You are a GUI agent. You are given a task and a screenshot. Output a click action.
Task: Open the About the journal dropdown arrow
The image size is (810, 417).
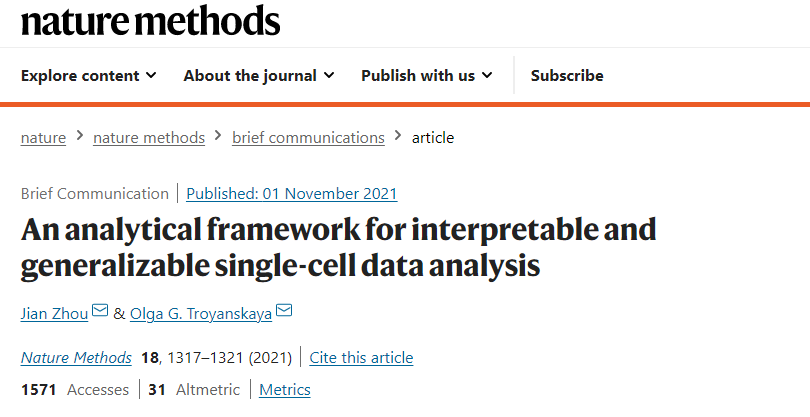click(x=329, y=75)
